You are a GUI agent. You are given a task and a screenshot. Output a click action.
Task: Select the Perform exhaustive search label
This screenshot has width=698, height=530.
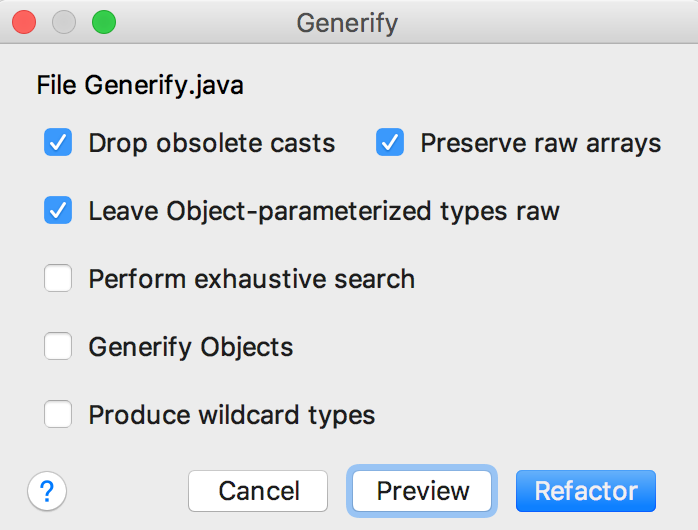[x=252, y=279]
